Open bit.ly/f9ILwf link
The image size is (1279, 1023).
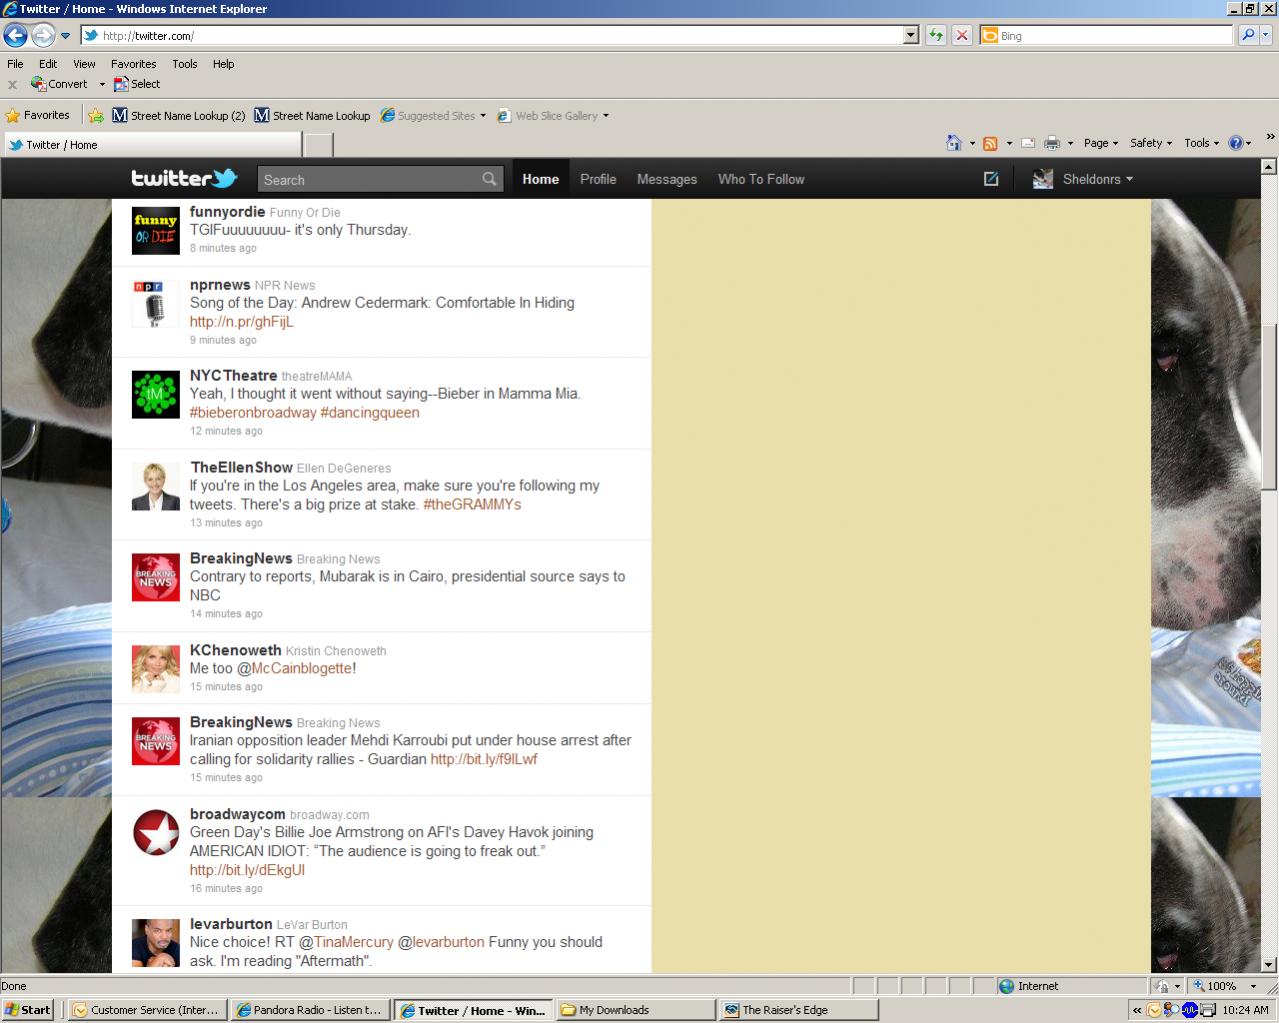click(x=484, y=759)
